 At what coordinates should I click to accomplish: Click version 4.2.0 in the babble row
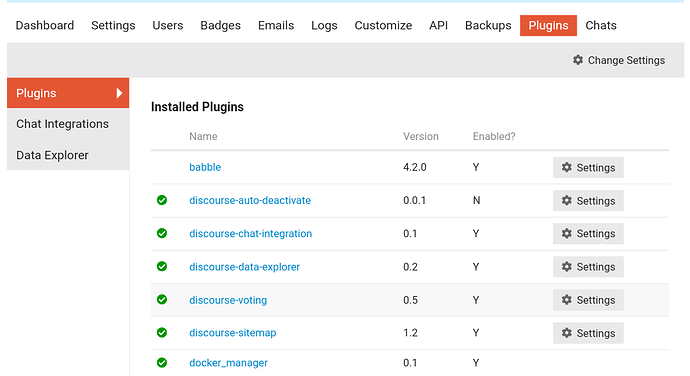pyautogui.click(x=415, y=167)
